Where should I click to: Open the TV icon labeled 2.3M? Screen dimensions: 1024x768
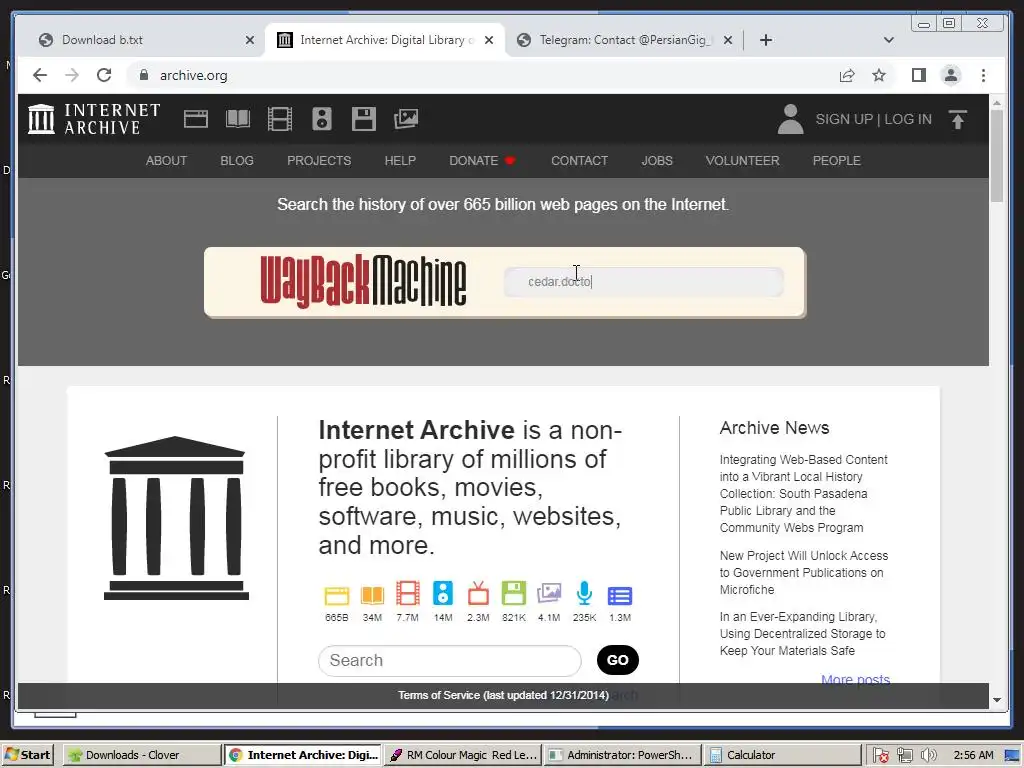[478, 594]
